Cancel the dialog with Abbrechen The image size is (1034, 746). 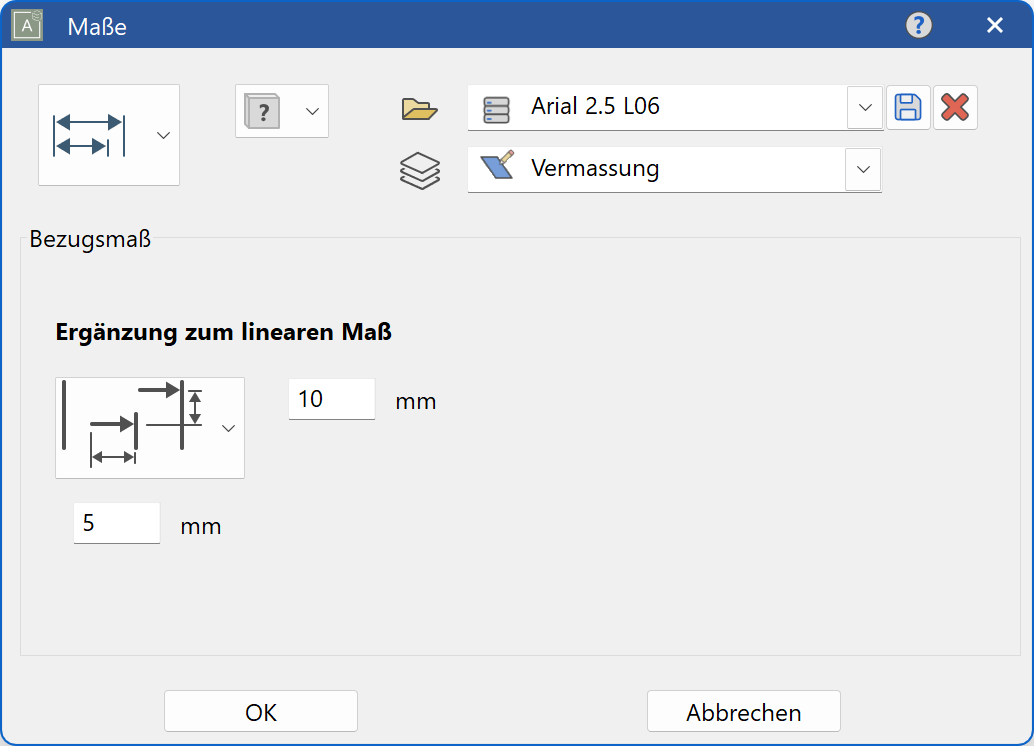point(744,711)
